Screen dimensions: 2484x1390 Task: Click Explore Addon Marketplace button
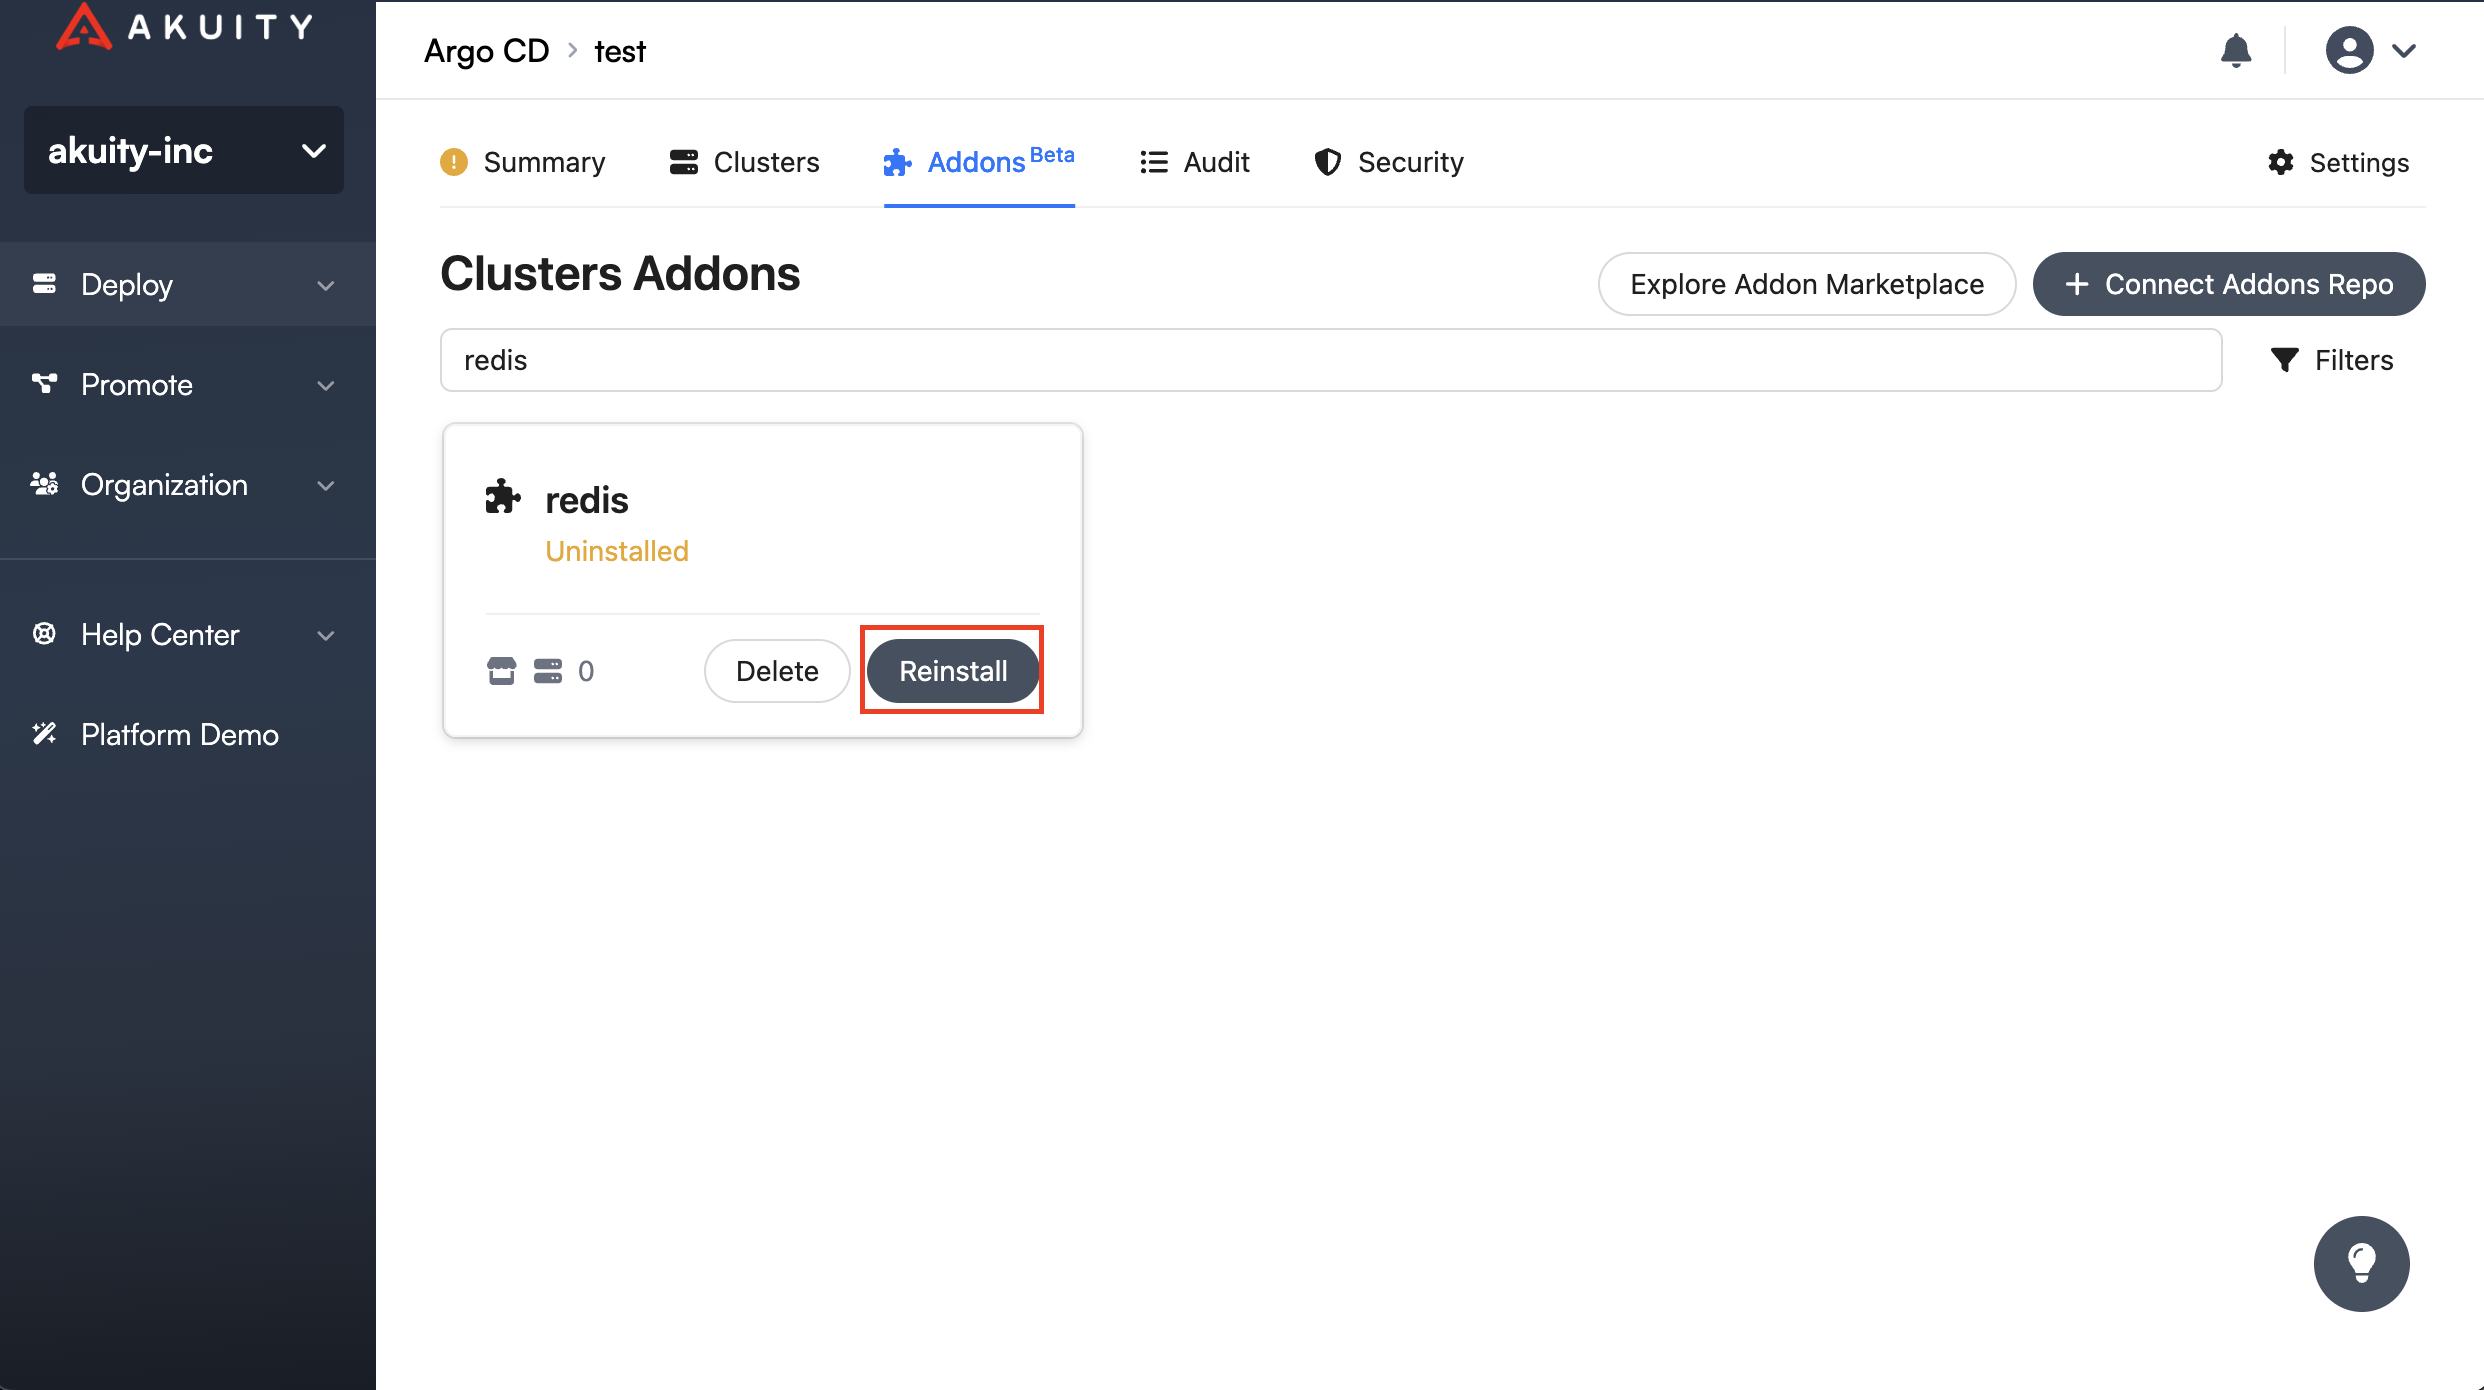(1807, 284)
